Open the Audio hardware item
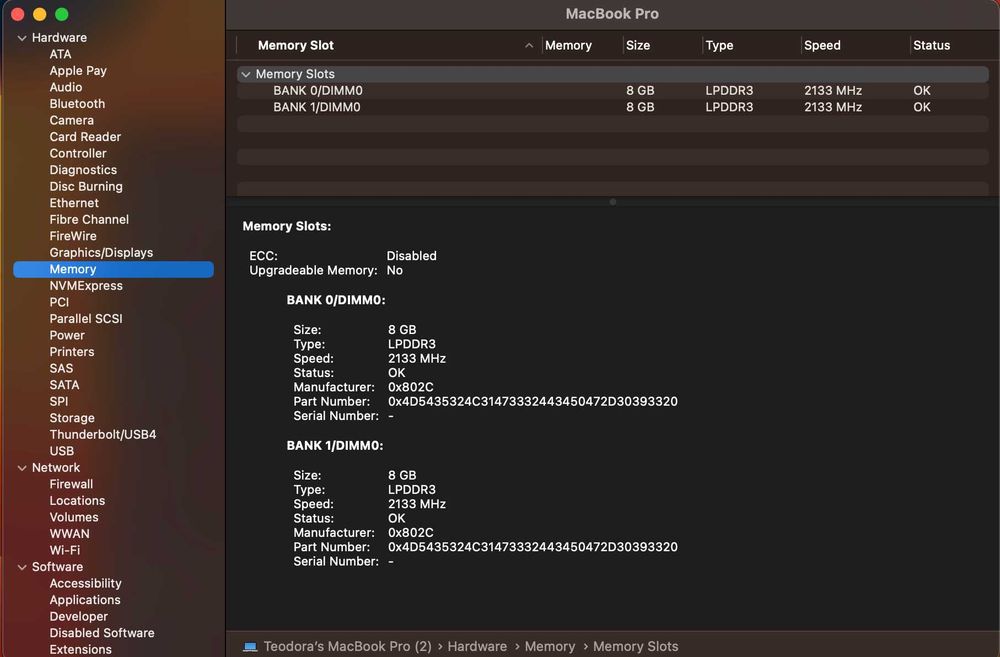 [66, 87]
